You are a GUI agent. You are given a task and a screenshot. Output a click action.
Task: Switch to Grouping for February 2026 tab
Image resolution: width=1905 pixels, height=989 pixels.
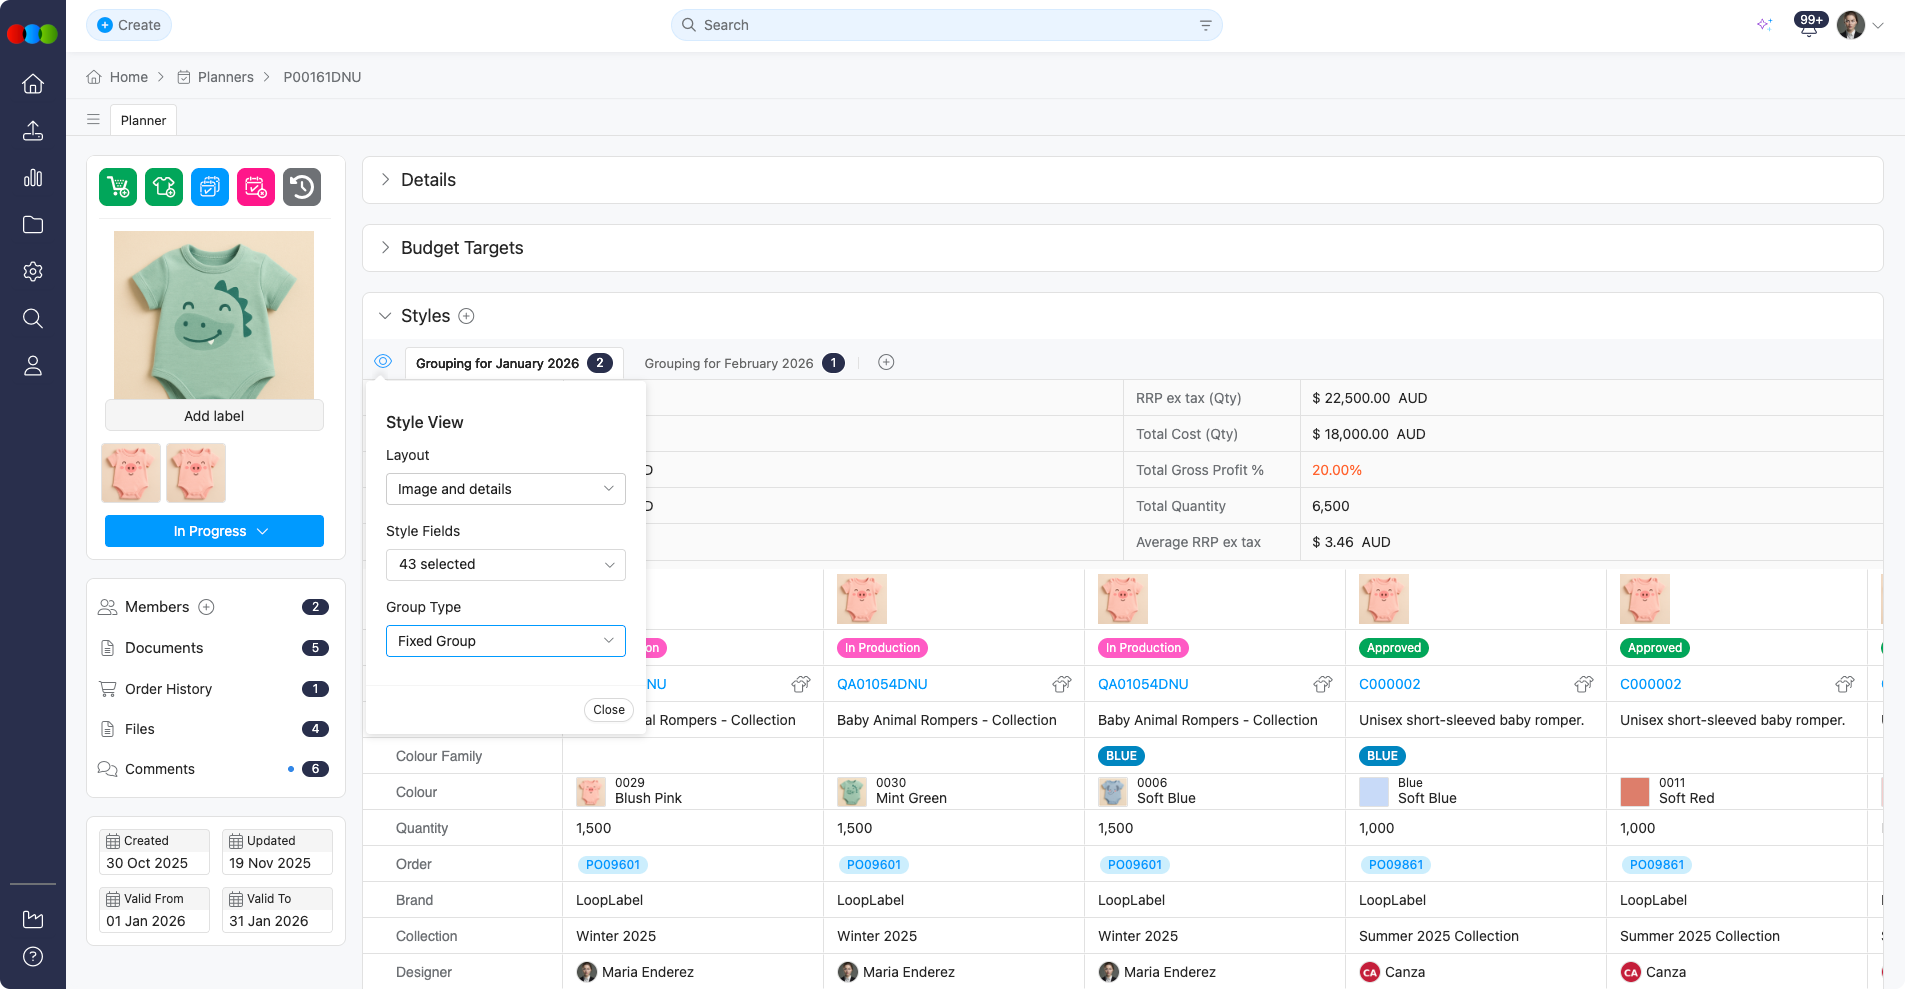[x=729, y=363]
